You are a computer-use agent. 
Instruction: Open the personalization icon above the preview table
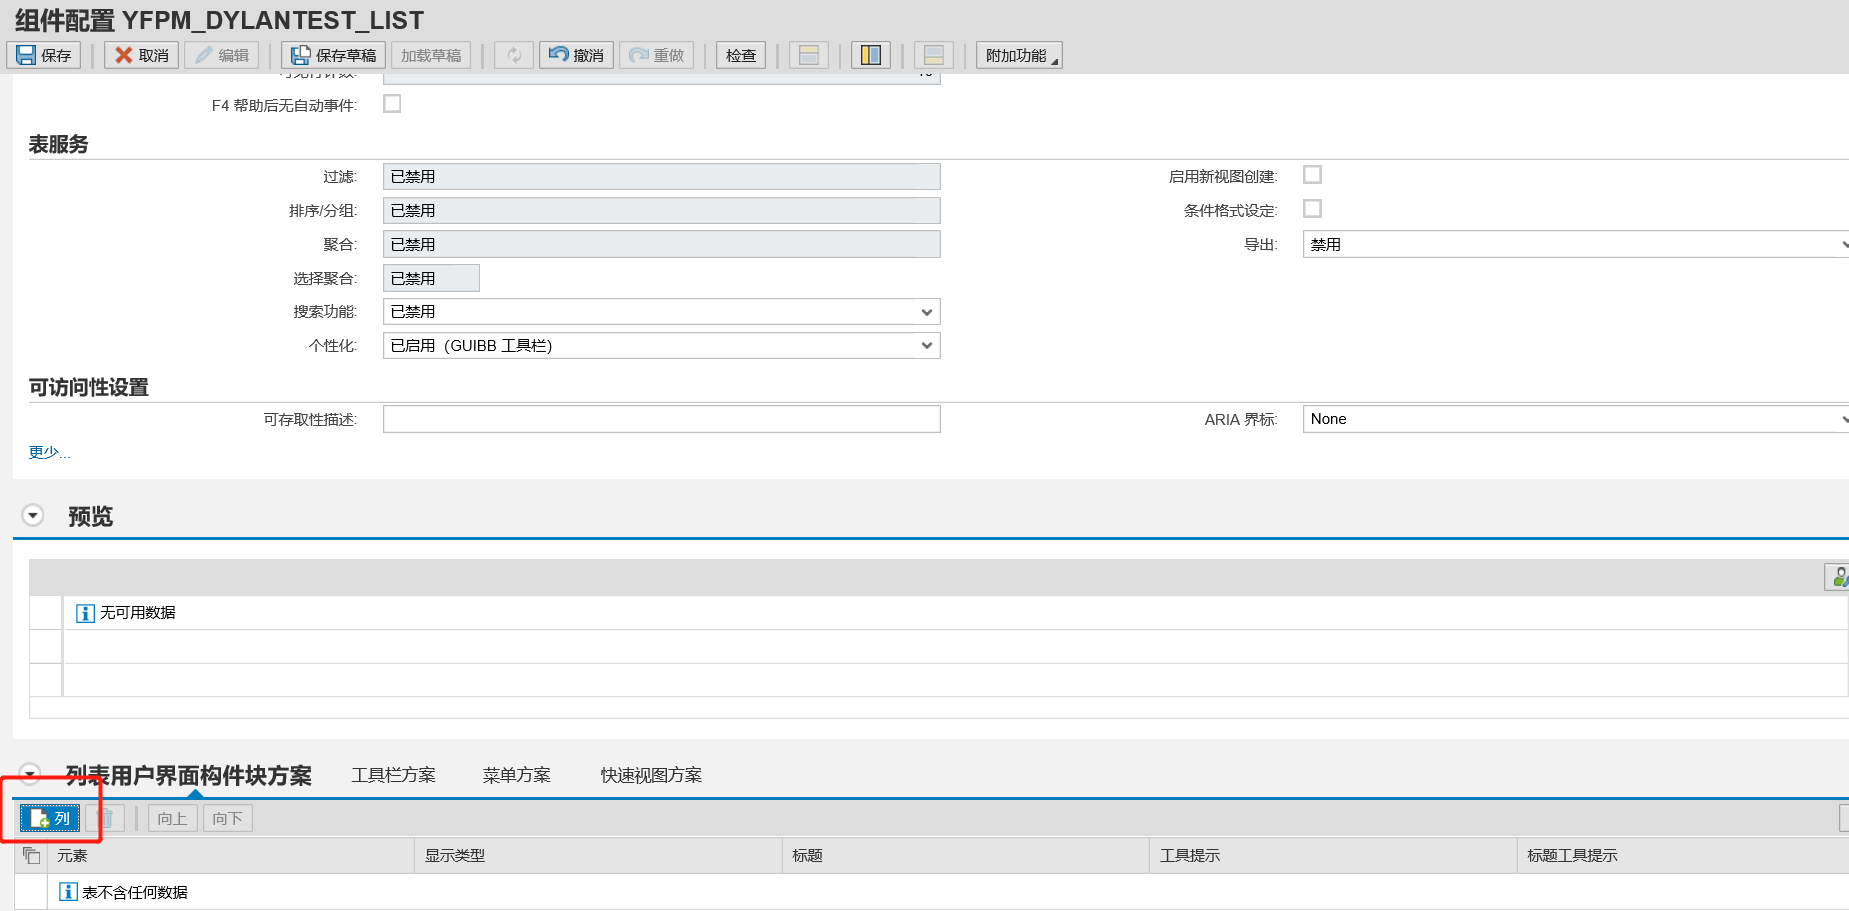coord(1840,576)
